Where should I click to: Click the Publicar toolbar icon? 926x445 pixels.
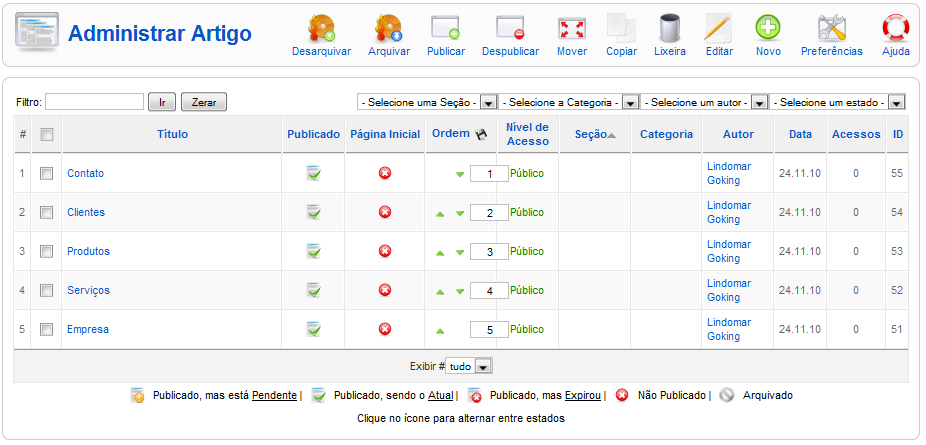coord(446,28)
